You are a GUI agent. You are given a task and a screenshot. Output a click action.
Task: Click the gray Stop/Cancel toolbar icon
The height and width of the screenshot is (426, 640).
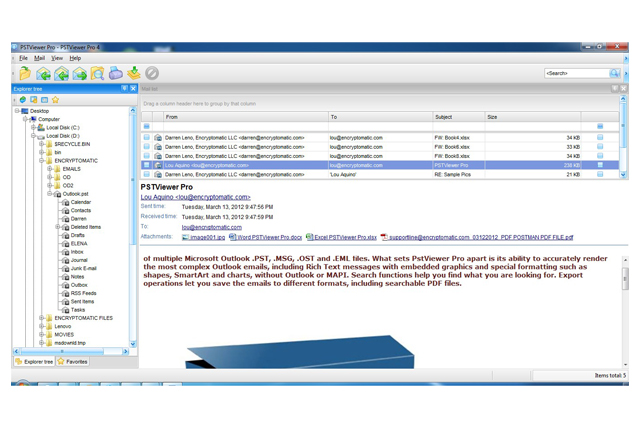tap(152, 73)
